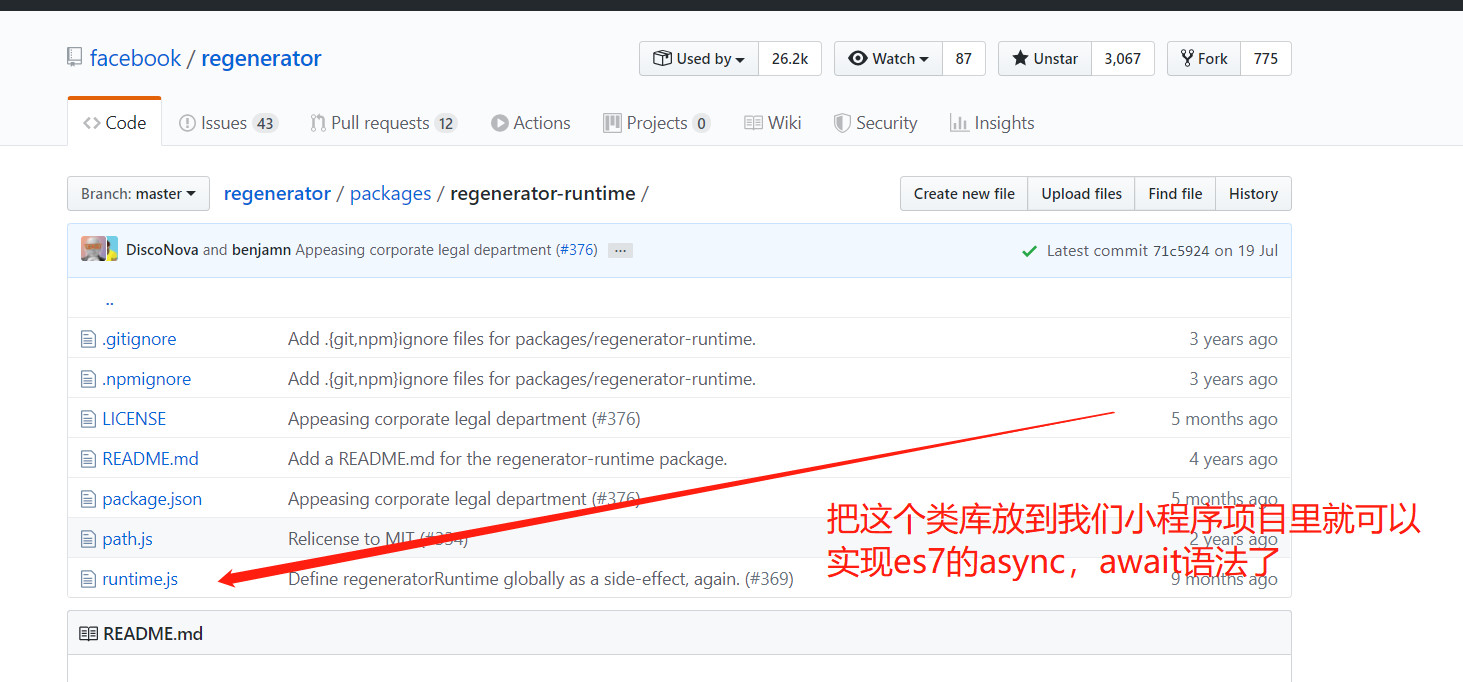Click the Fork button
1463x682 pixels.
(x=1204, y=59)
